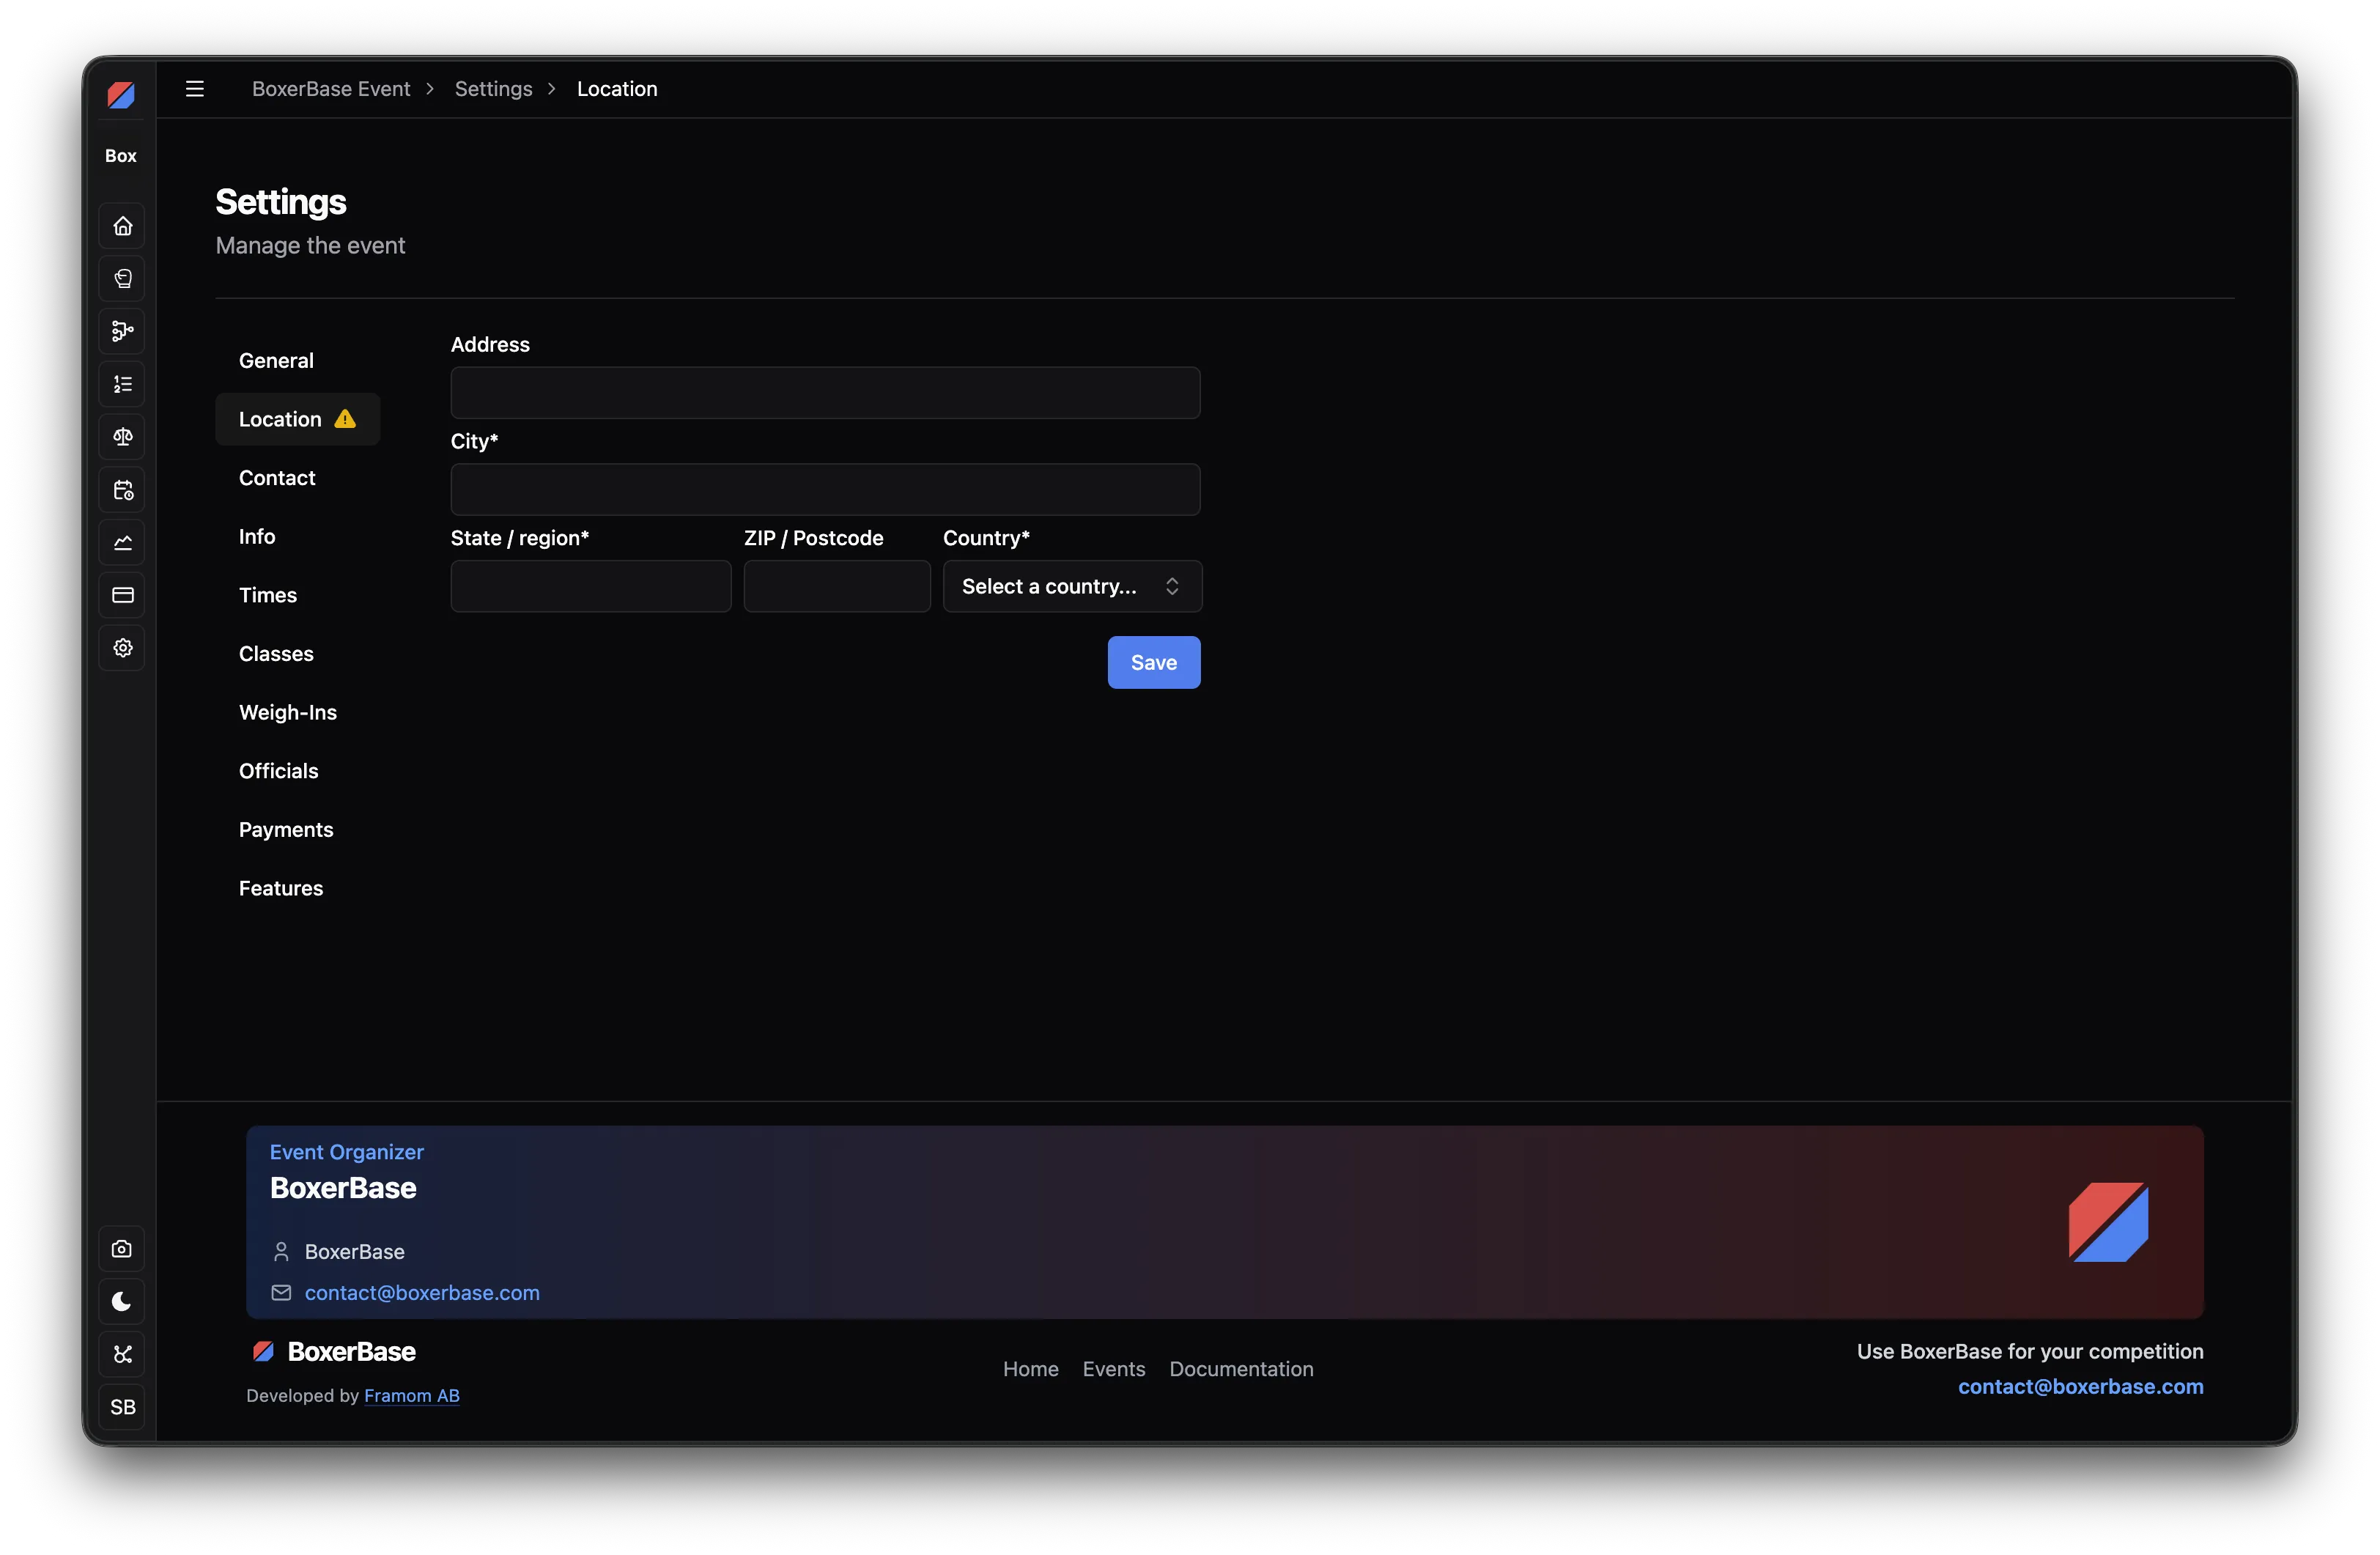Click the blue Save button
The image size is (2380, 1555).
pyautogui.click(x=1154, y=663)
